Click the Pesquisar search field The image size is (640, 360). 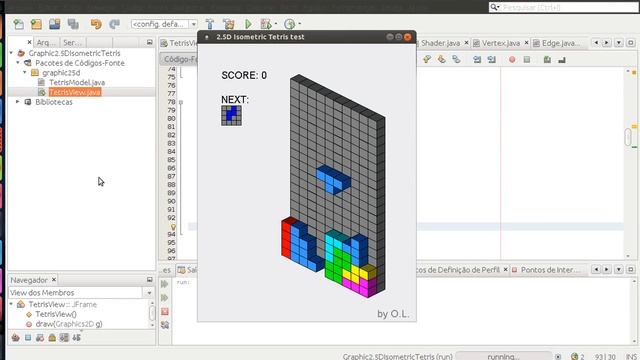tap(564, 7)
